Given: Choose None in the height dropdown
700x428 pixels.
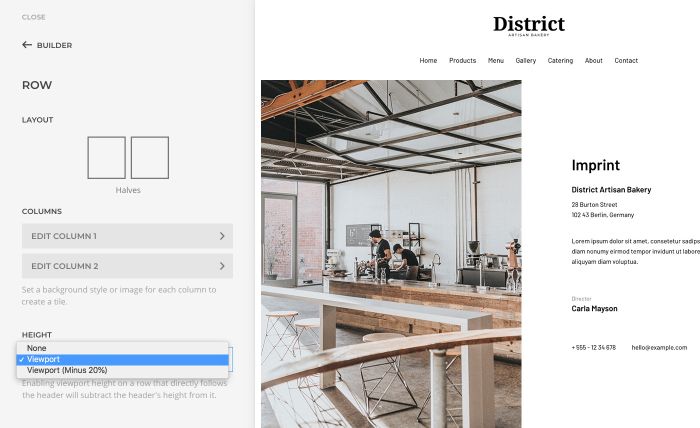Looking at the screenshot, I should [x=37, y=348].
